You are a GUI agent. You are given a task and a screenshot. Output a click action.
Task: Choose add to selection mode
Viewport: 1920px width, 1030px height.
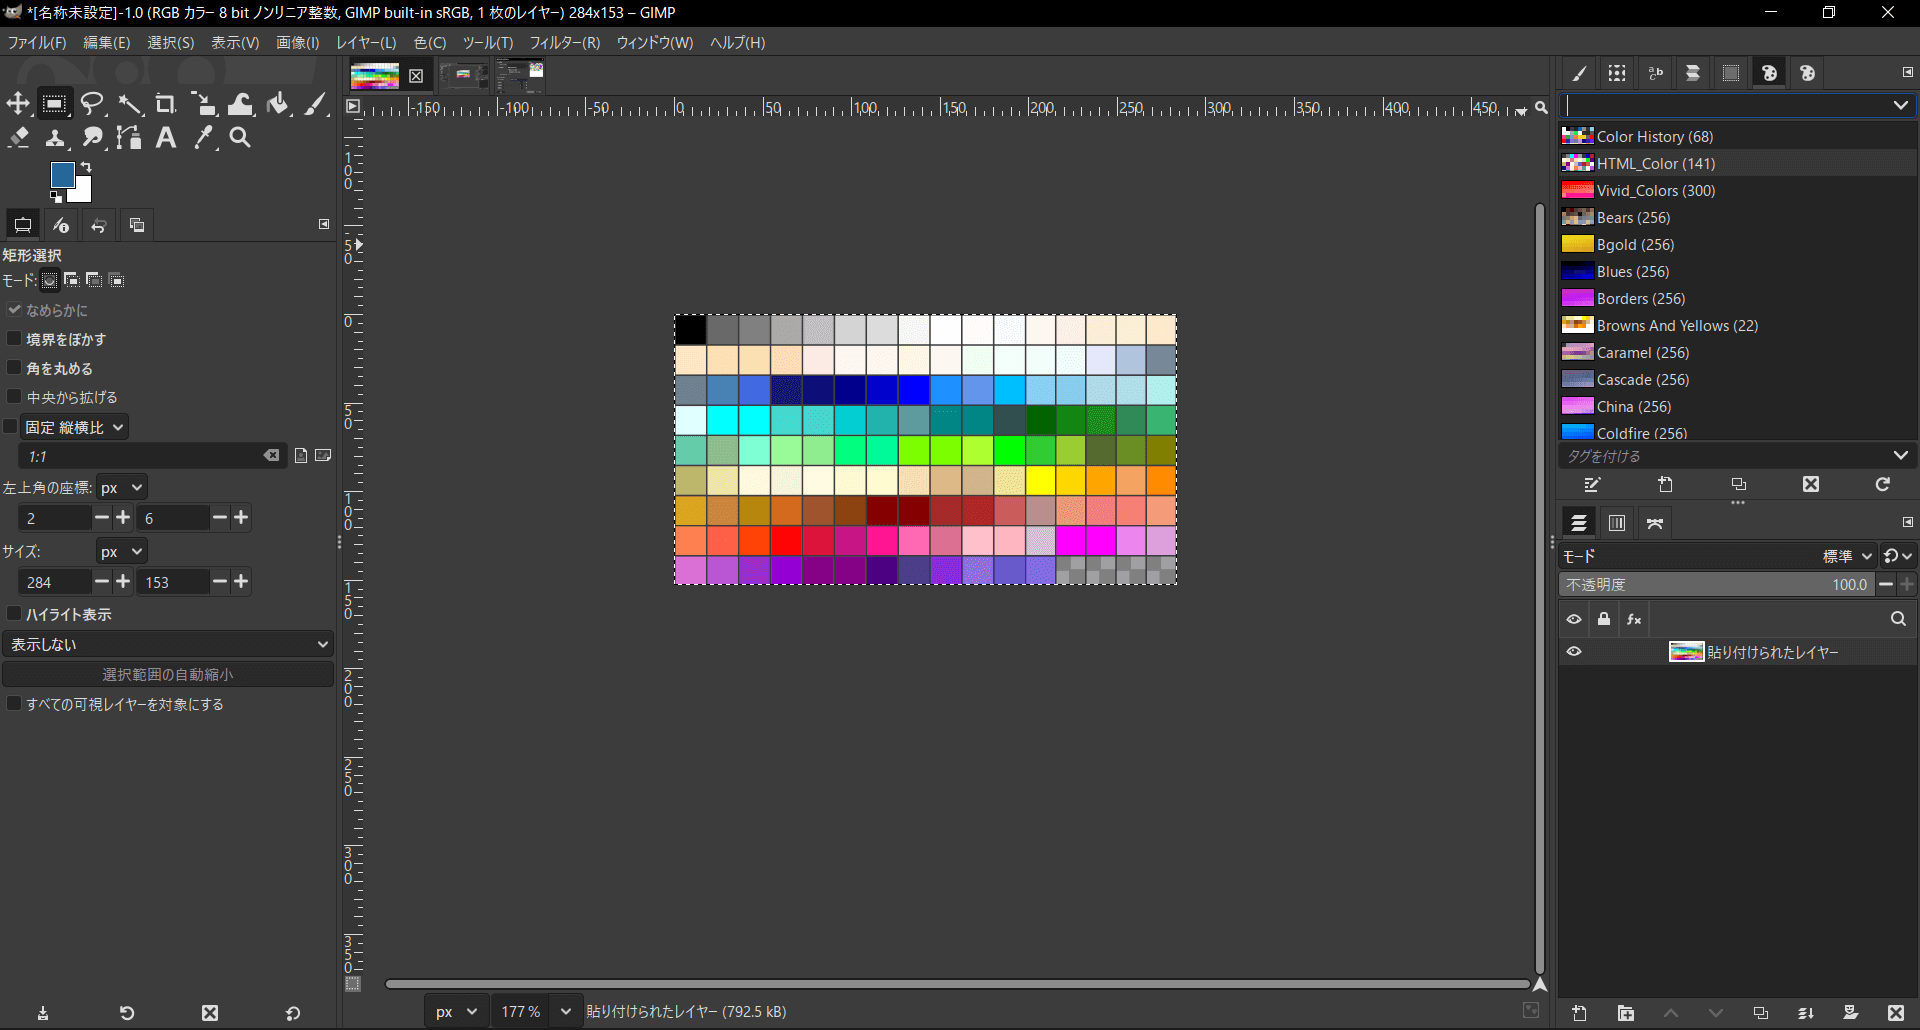click(71, 280)
